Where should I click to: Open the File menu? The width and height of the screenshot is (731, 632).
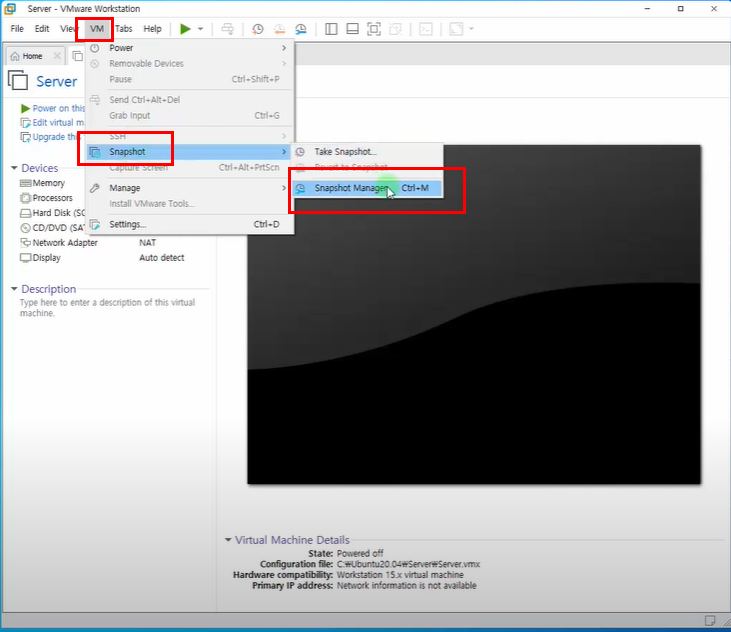[17, 29]
